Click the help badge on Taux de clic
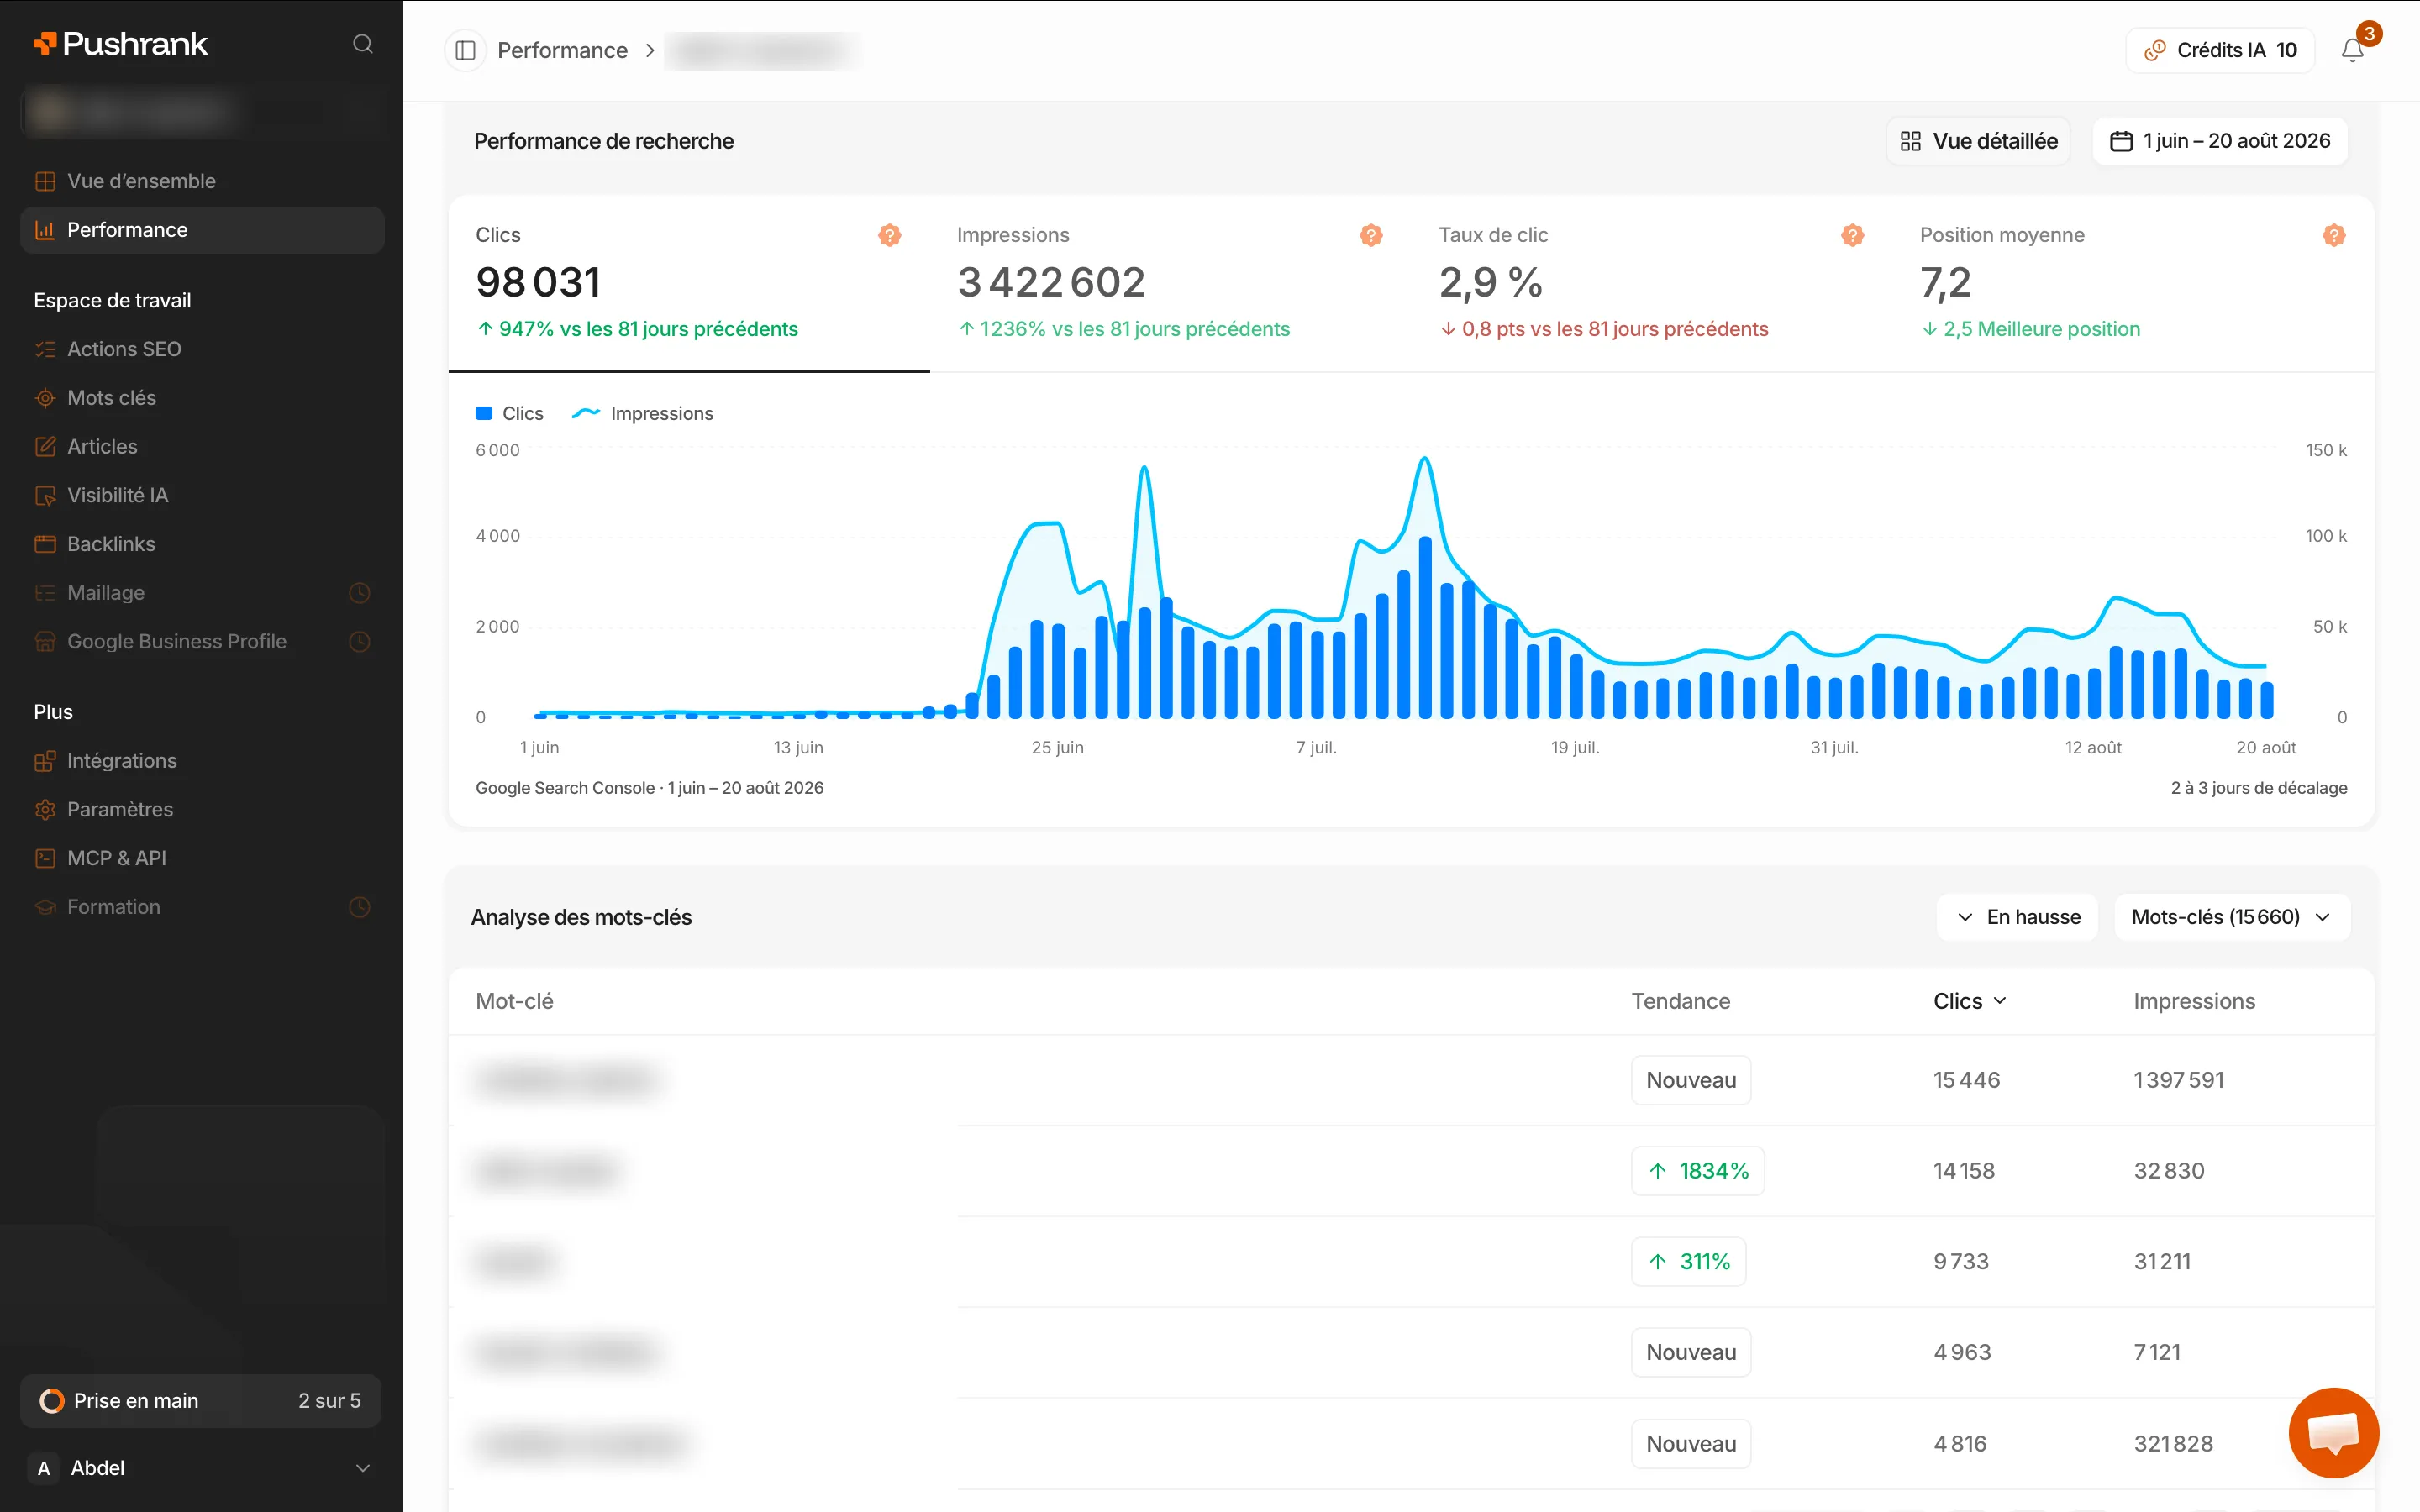The width and height of the screenshot is (2420, 1512). [x=1852, y=235]
